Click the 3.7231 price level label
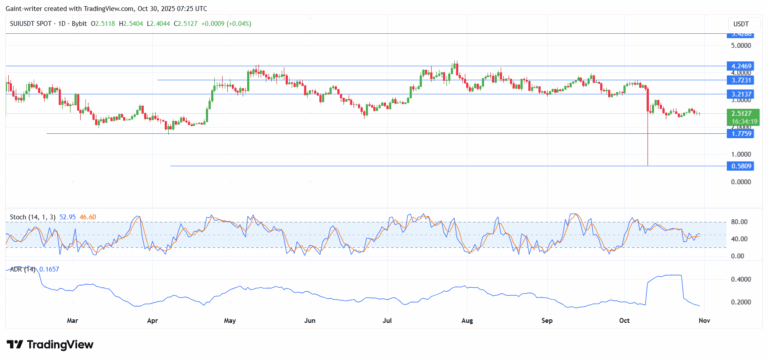This screenshot has width=768, height=361. point(741,80)
